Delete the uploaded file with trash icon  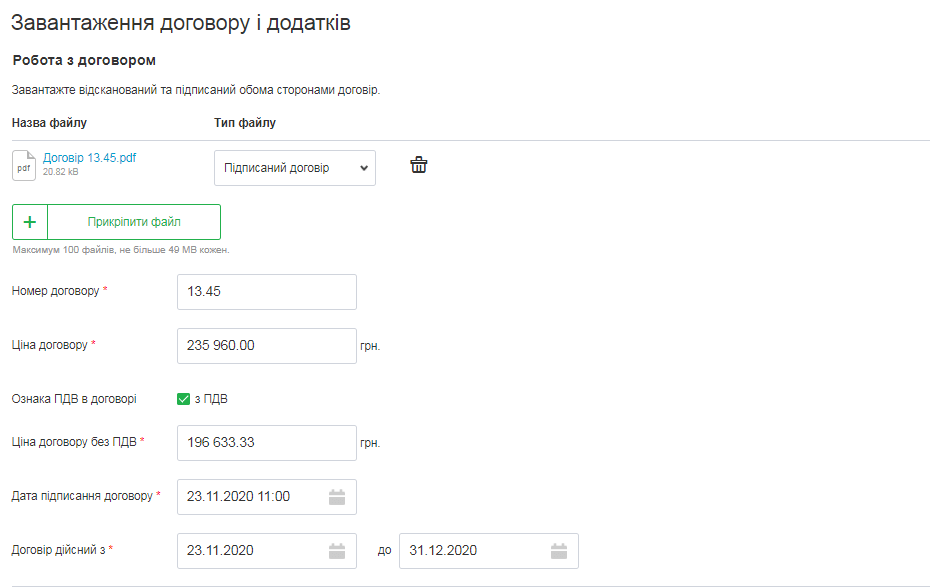[419, 166]
